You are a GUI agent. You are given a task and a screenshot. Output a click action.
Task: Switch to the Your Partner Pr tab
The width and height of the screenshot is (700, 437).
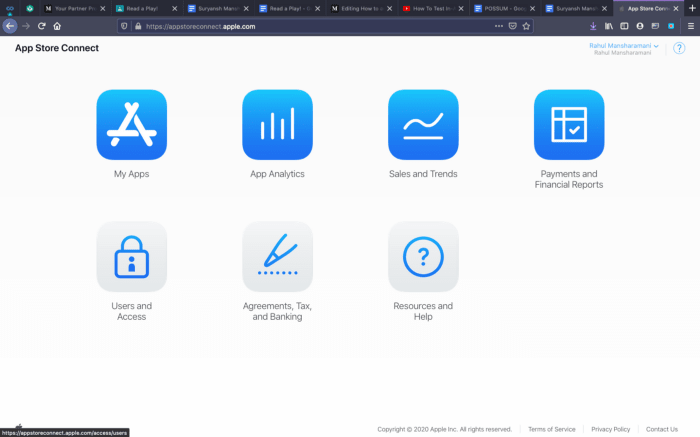[x=75, y=8]
